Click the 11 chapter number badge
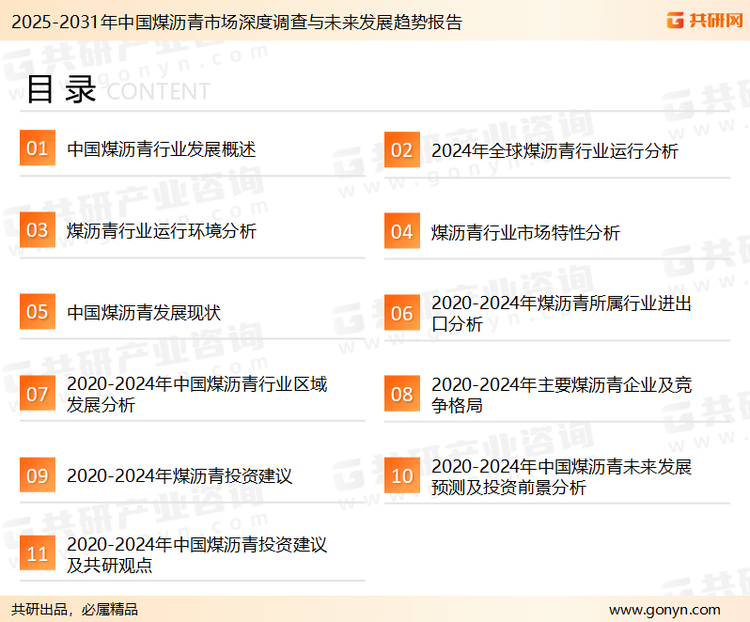 click(37, 555)
